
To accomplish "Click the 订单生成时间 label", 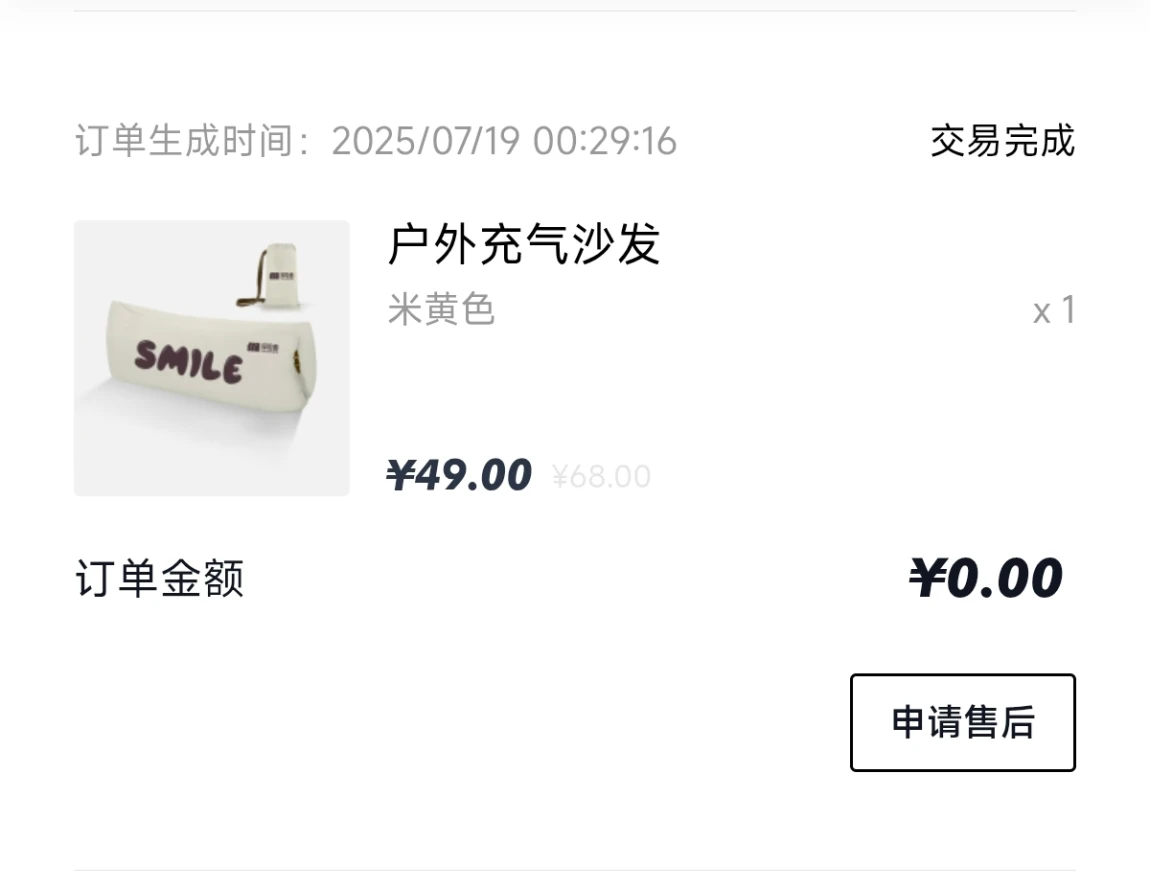I will (x=184, y=141).
